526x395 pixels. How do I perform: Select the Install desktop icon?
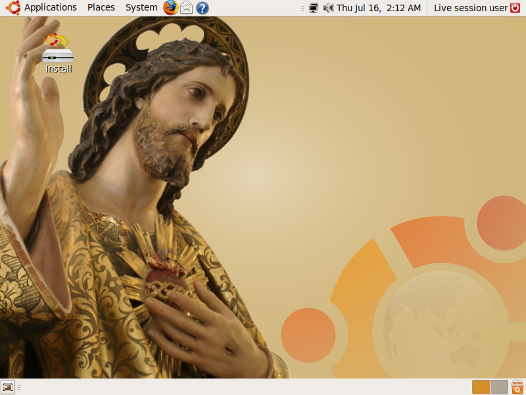(58, 53)
